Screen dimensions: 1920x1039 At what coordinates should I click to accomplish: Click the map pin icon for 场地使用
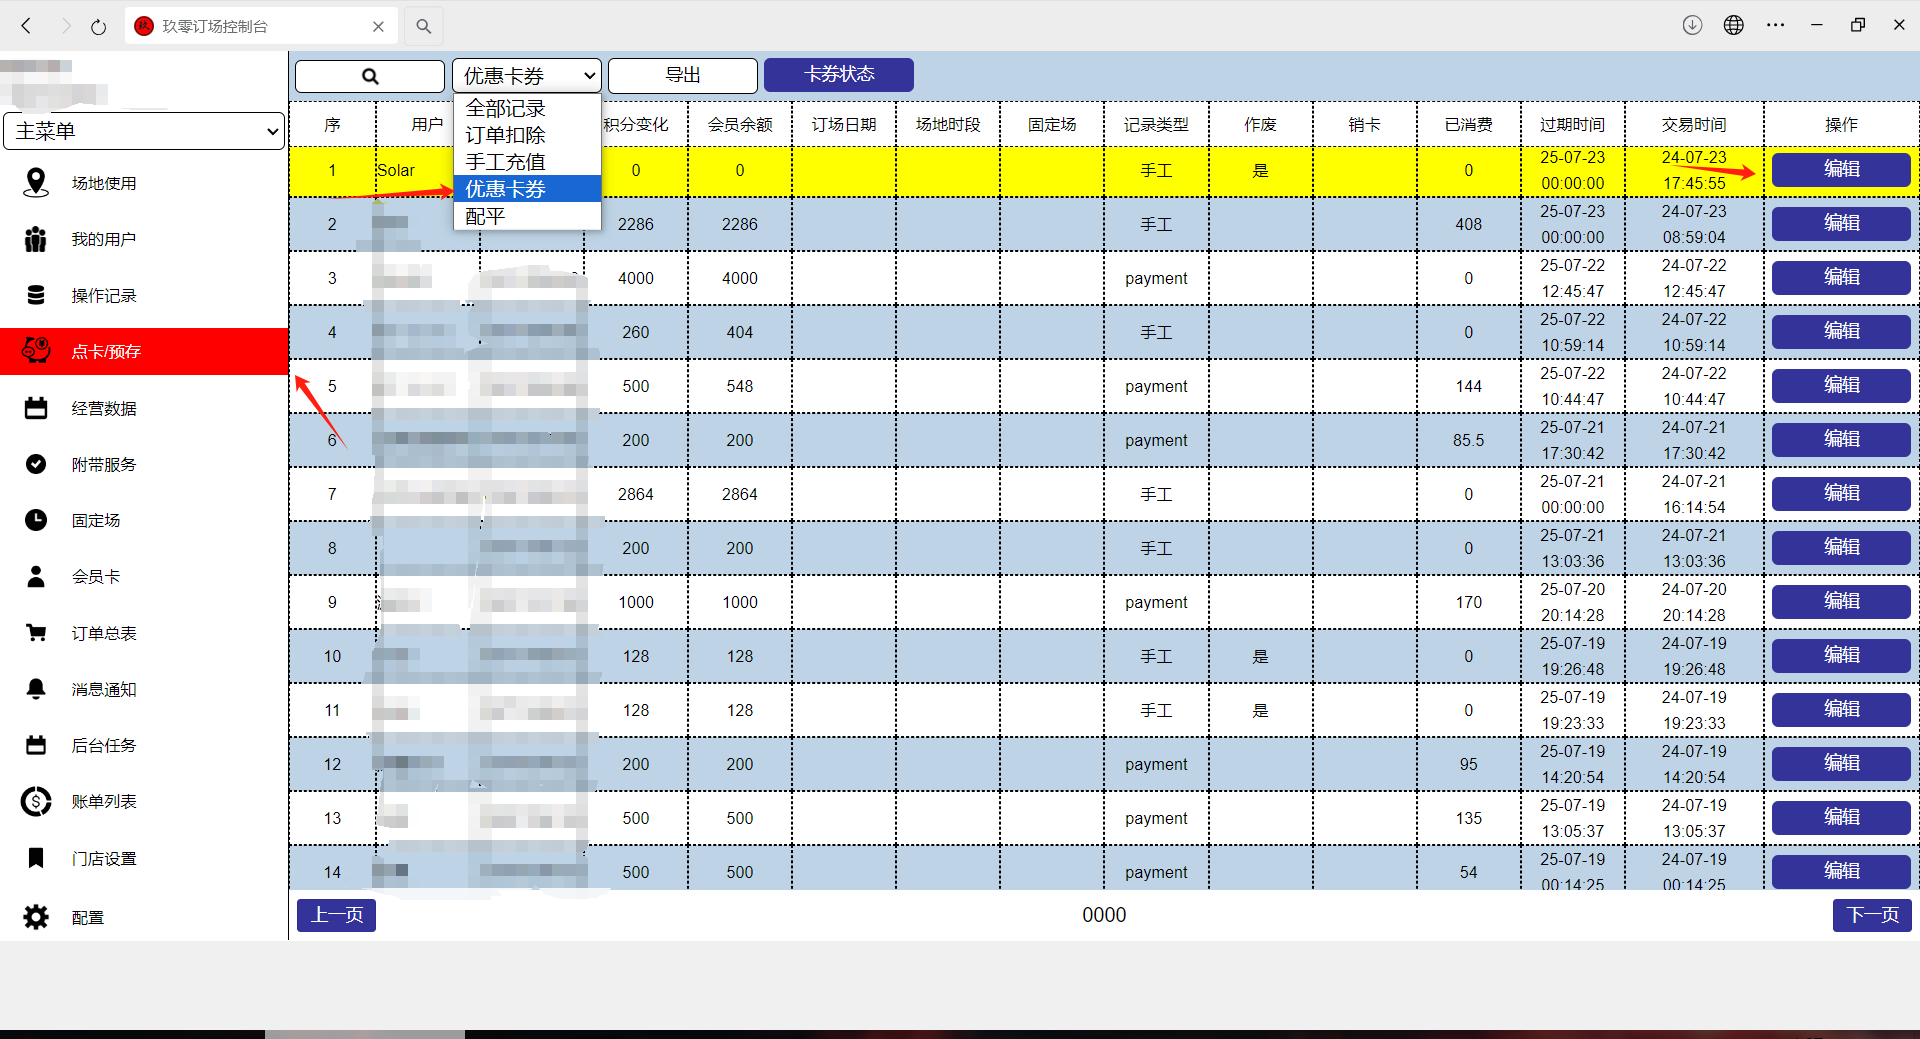(x=36, y=183)
